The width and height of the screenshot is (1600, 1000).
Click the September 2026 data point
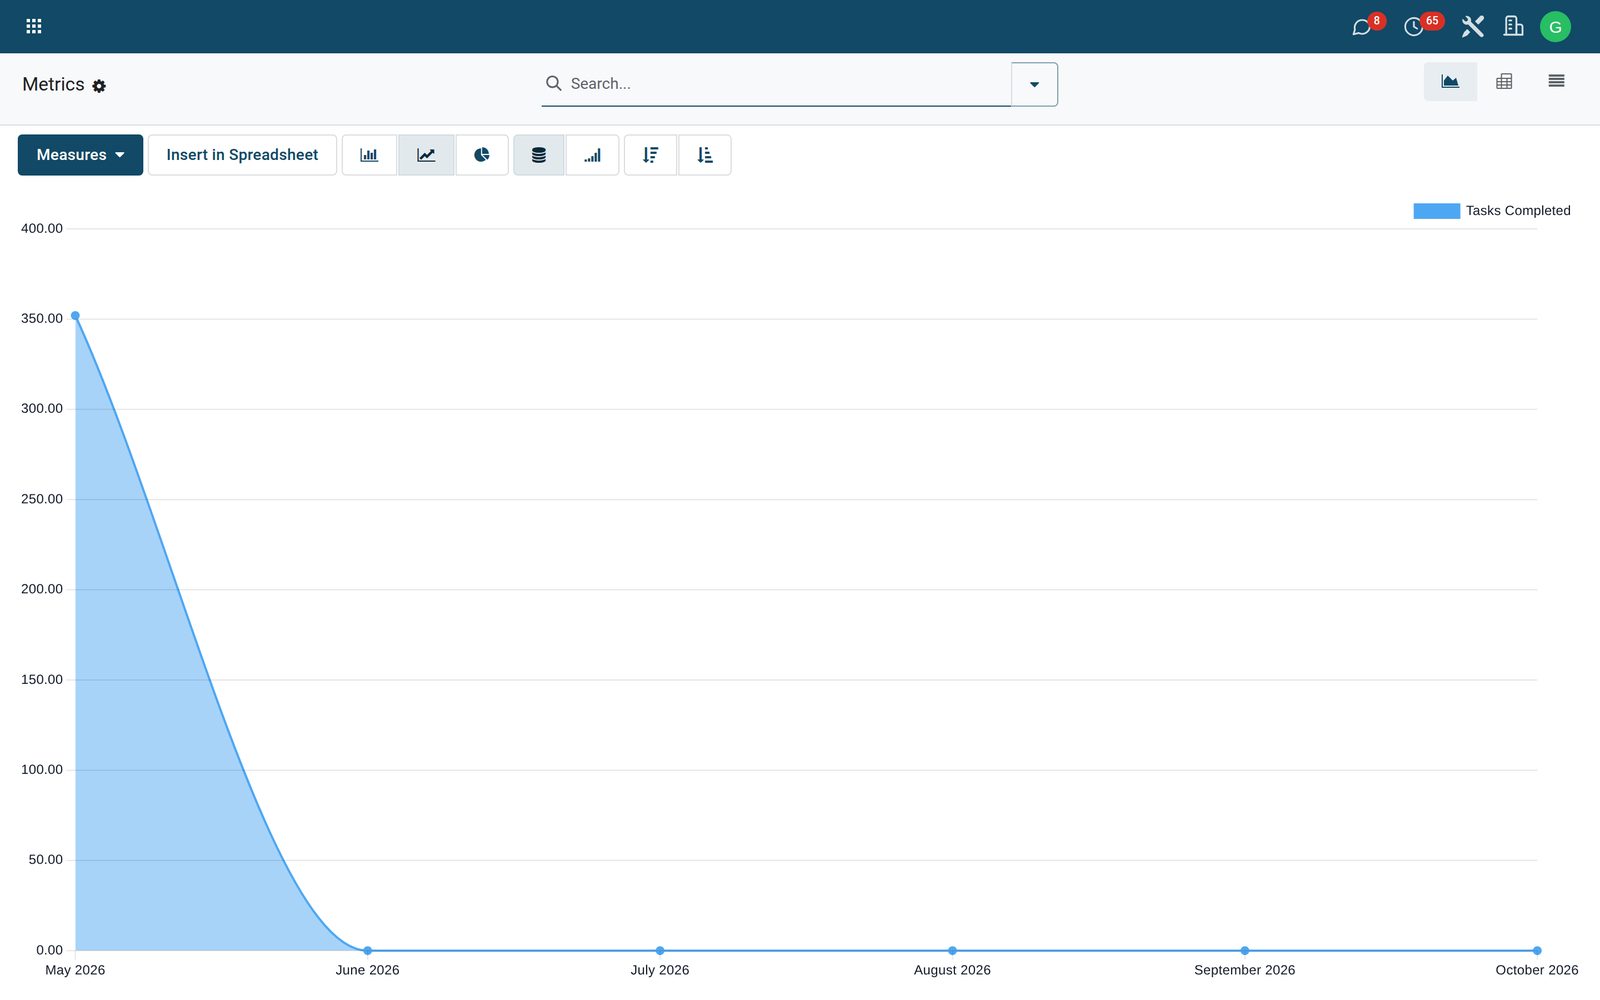click(x=1244, y=950)
